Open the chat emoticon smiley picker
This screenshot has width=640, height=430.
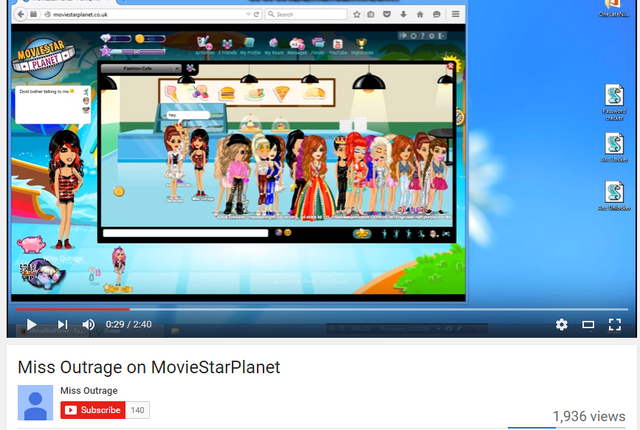[x=288, y=233]
